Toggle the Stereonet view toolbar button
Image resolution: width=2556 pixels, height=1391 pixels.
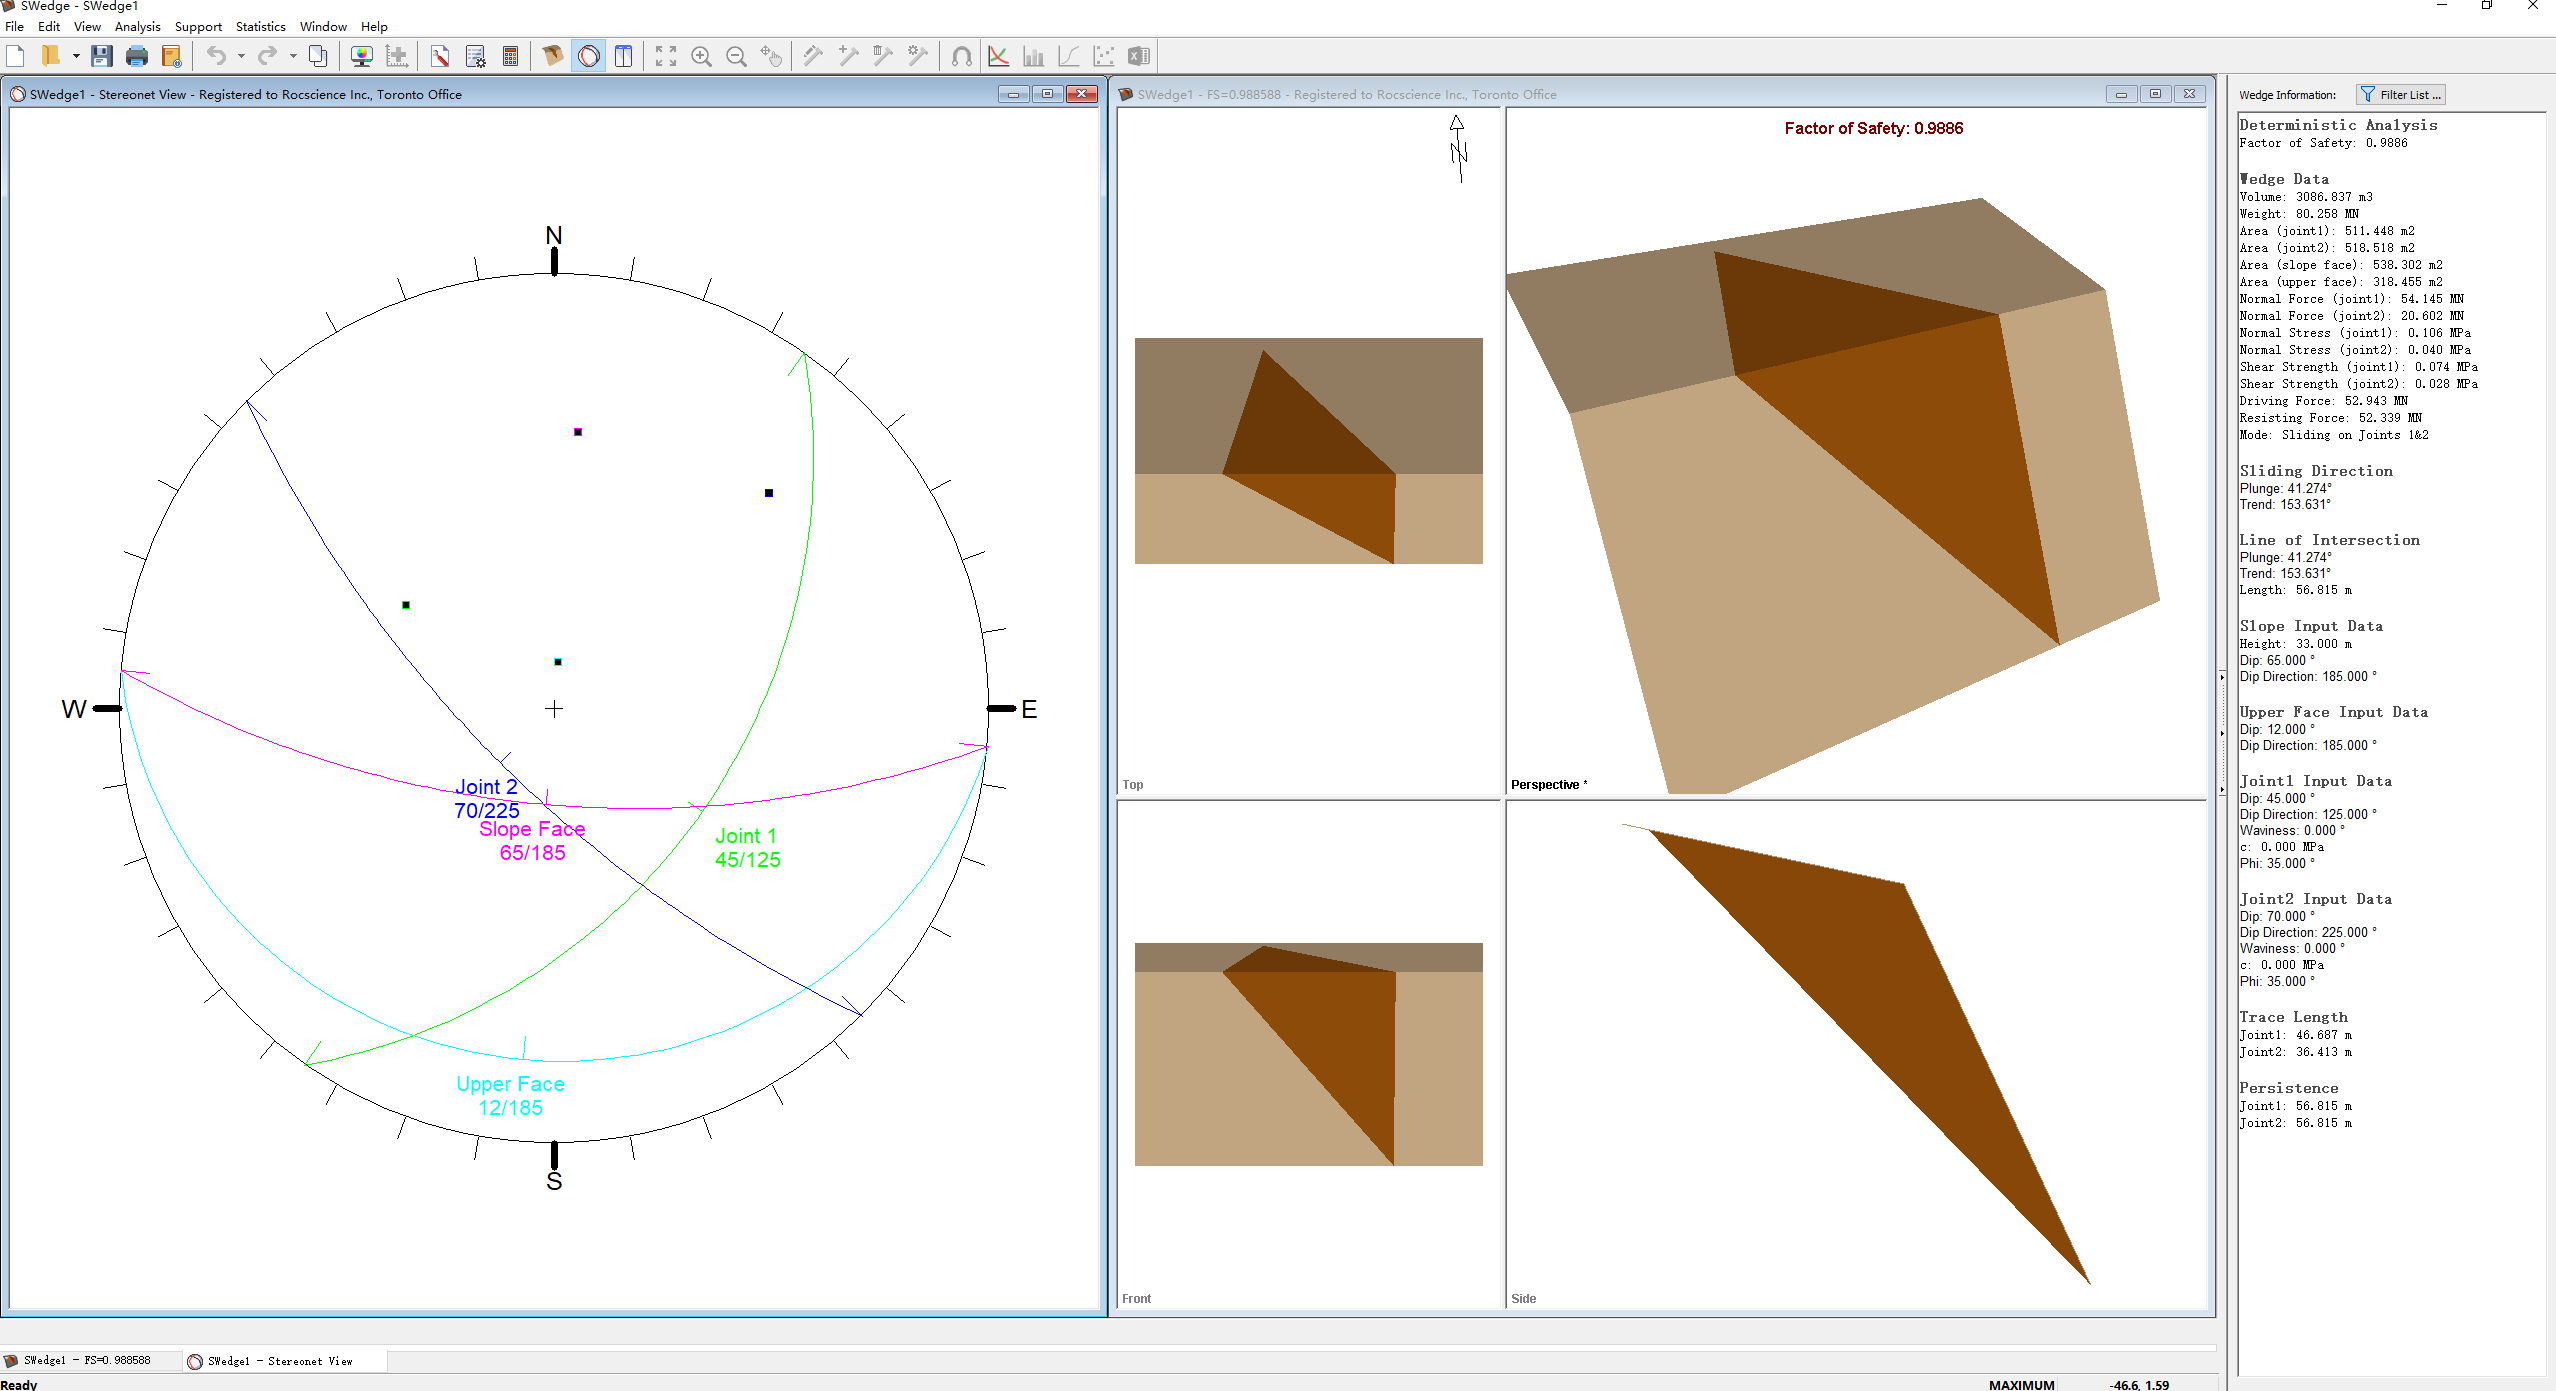coord(589,56)
